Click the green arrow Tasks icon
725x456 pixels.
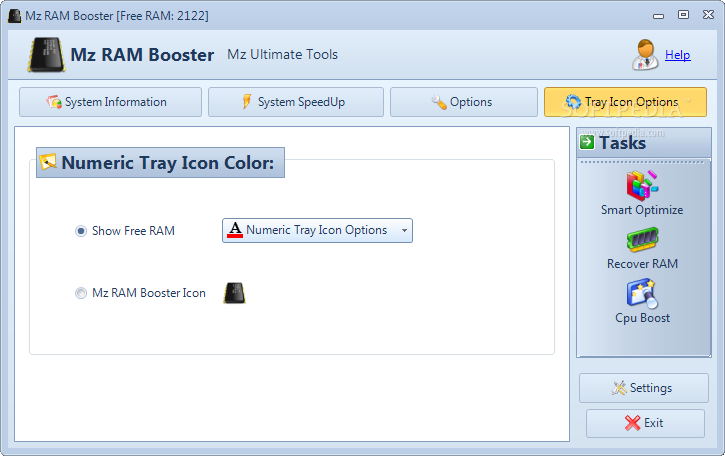tap(587, 142)
